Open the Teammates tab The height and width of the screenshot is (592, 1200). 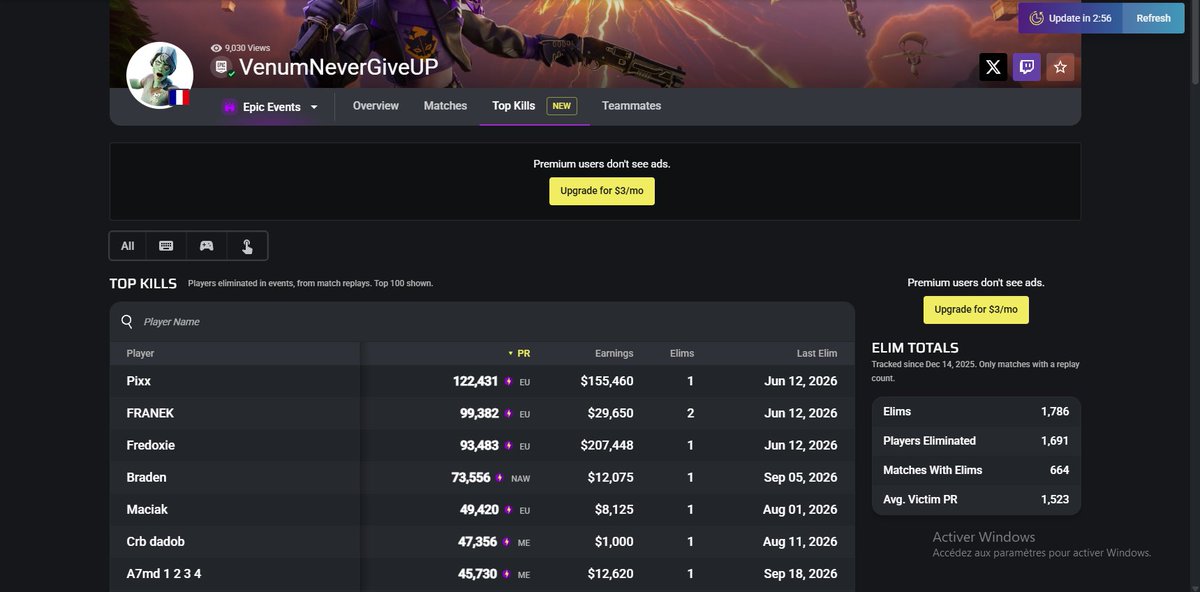point(631,106)
